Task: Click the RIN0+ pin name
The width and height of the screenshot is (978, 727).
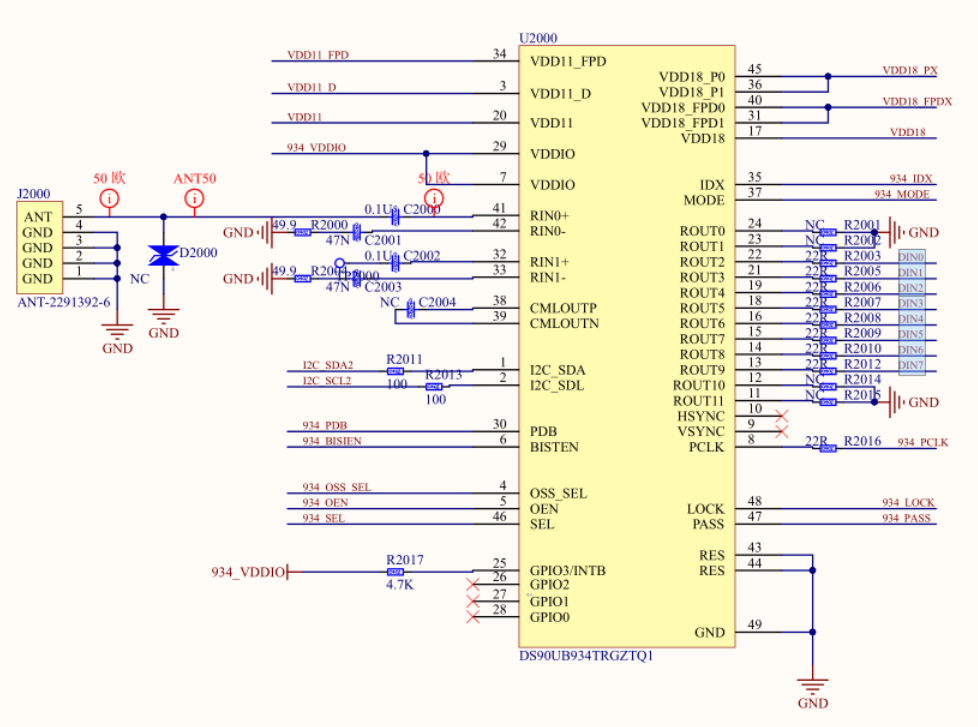Action: click(x=549, y=216)
